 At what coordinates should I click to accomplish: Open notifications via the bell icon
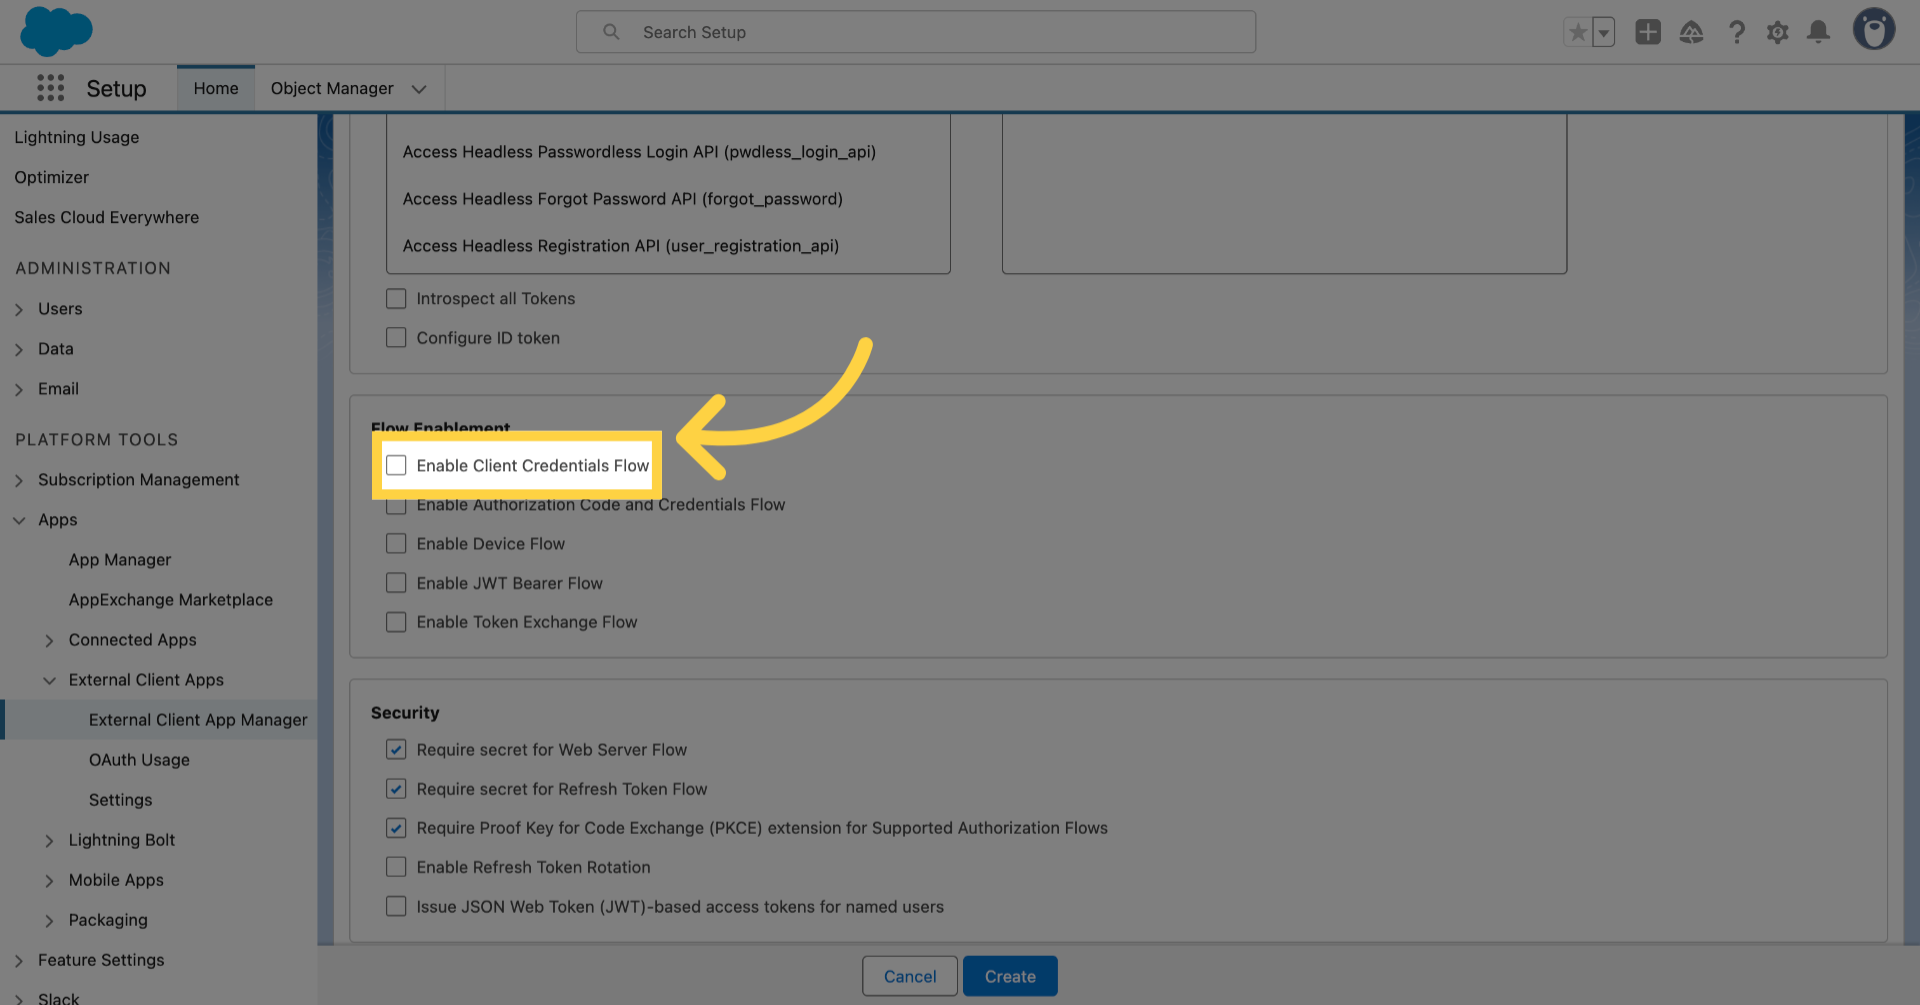pyautogui.click(x=1819, y=31)
